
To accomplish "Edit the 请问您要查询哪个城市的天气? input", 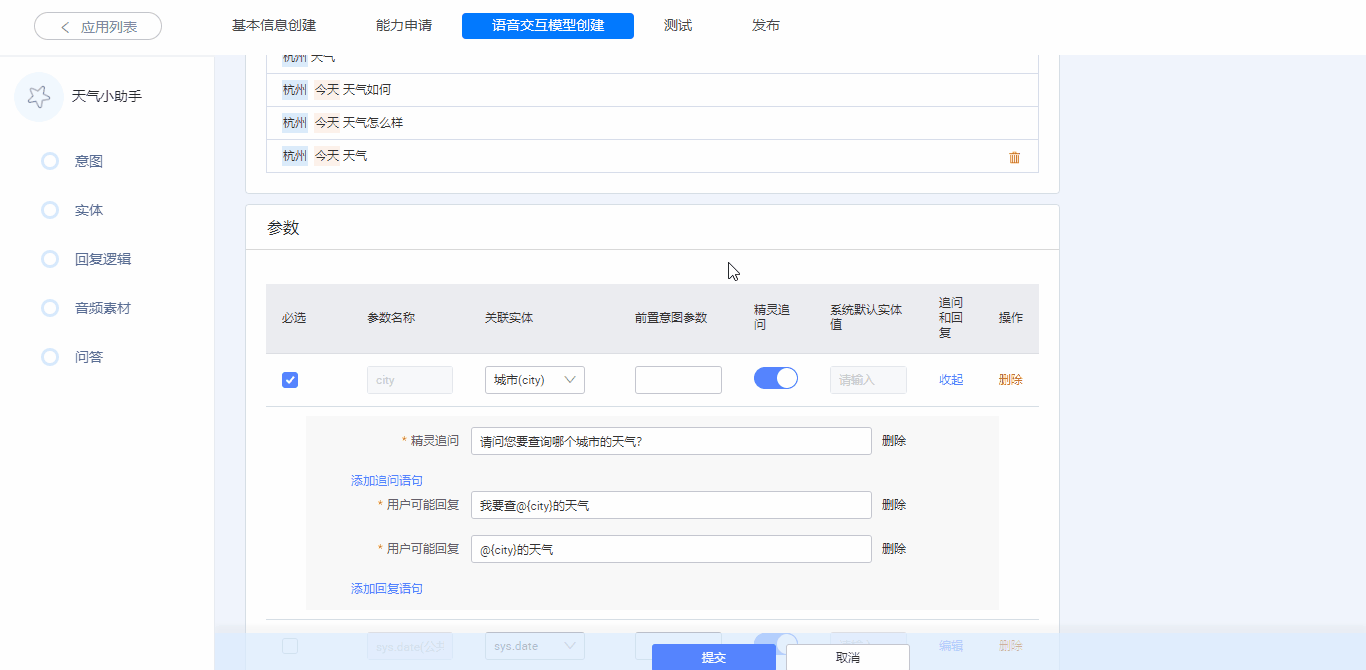I will [x=671, y=441].
